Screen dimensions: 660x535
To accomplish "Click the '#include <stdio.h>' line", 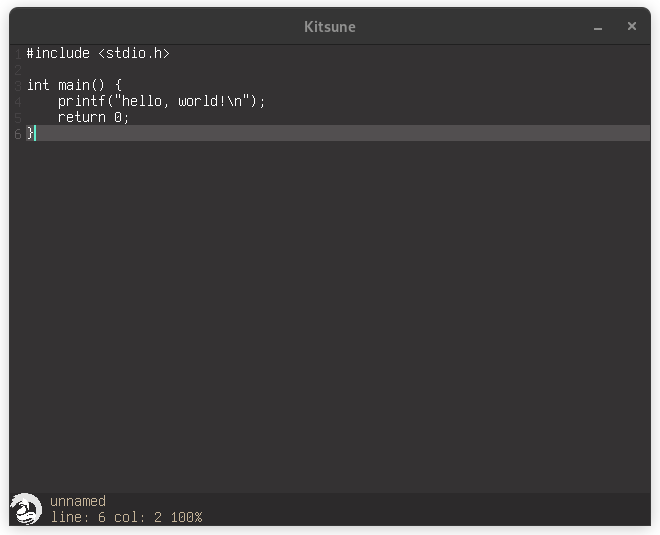I will 98,53.
